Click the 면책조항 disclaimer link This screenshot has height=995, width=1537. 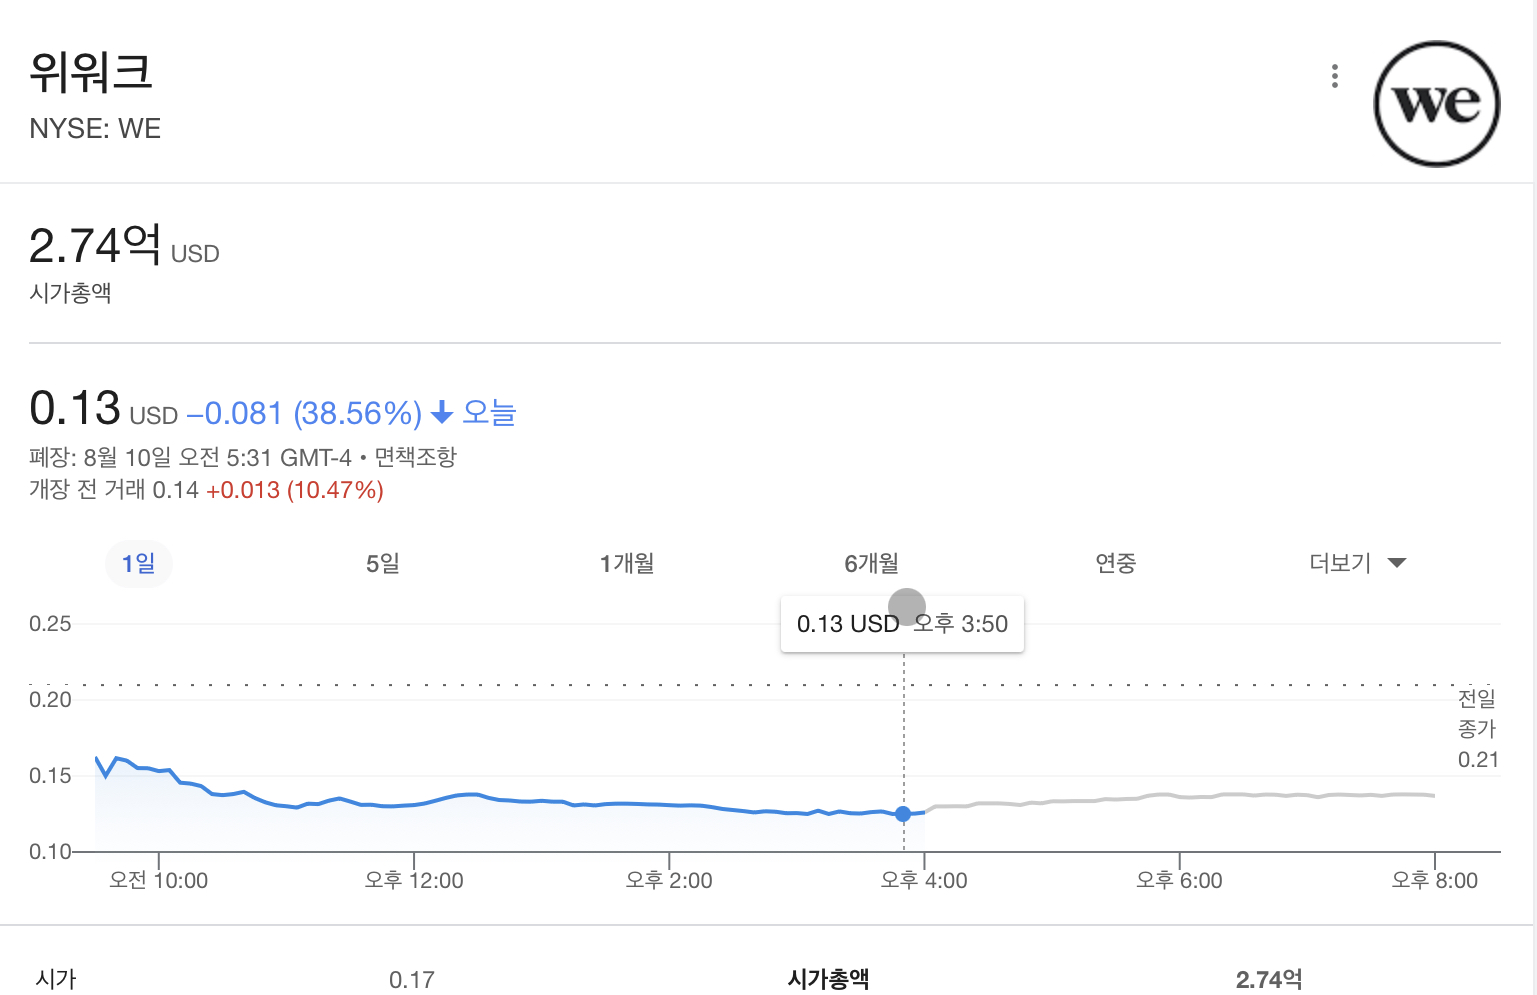tap(415, 457)
